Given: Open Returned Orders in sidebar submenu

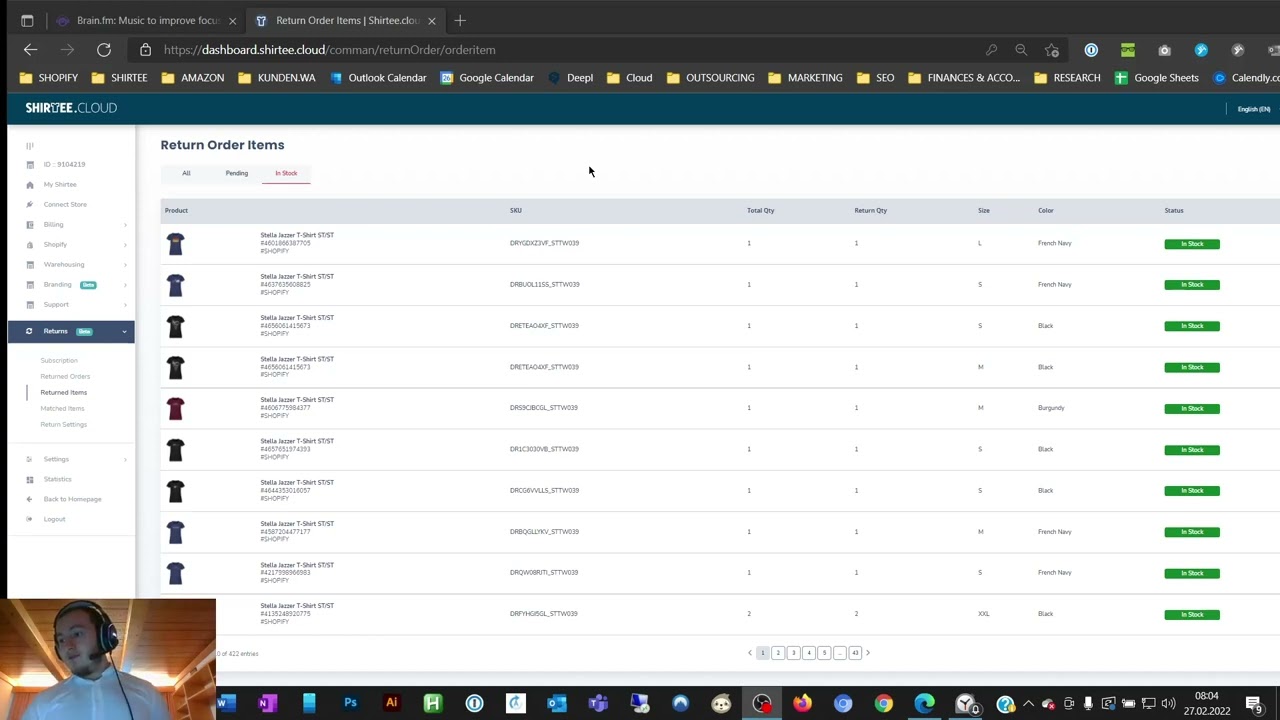Looking at the screenshot, I should pos(65,376).
